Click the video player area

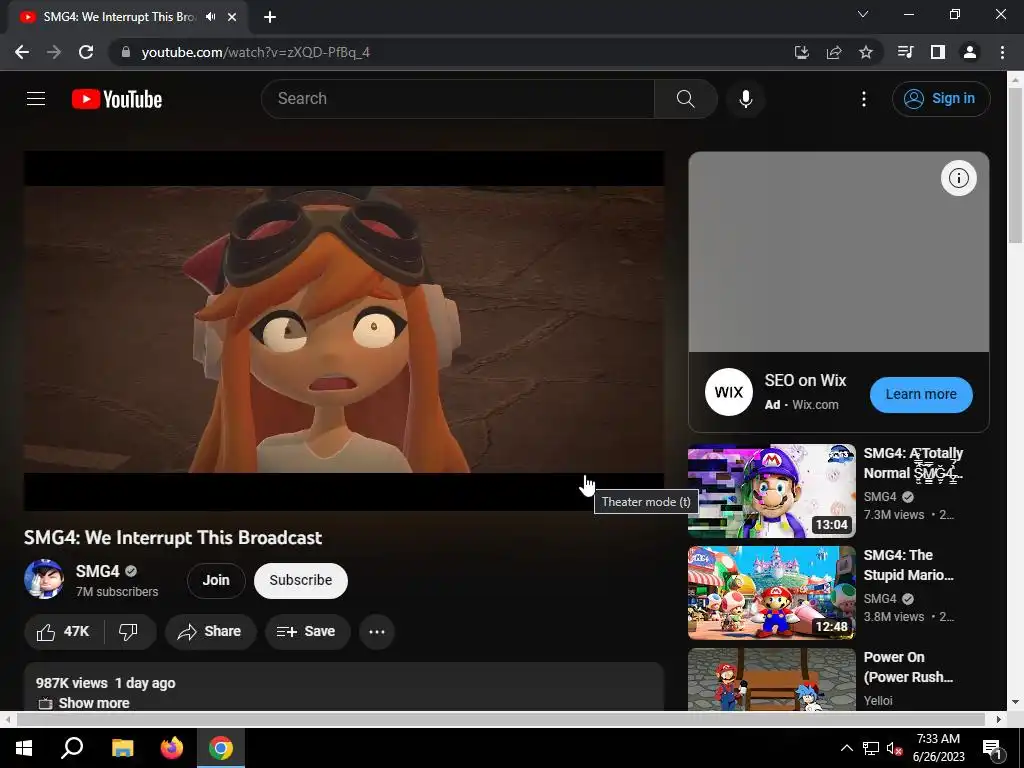click(344, 330)
